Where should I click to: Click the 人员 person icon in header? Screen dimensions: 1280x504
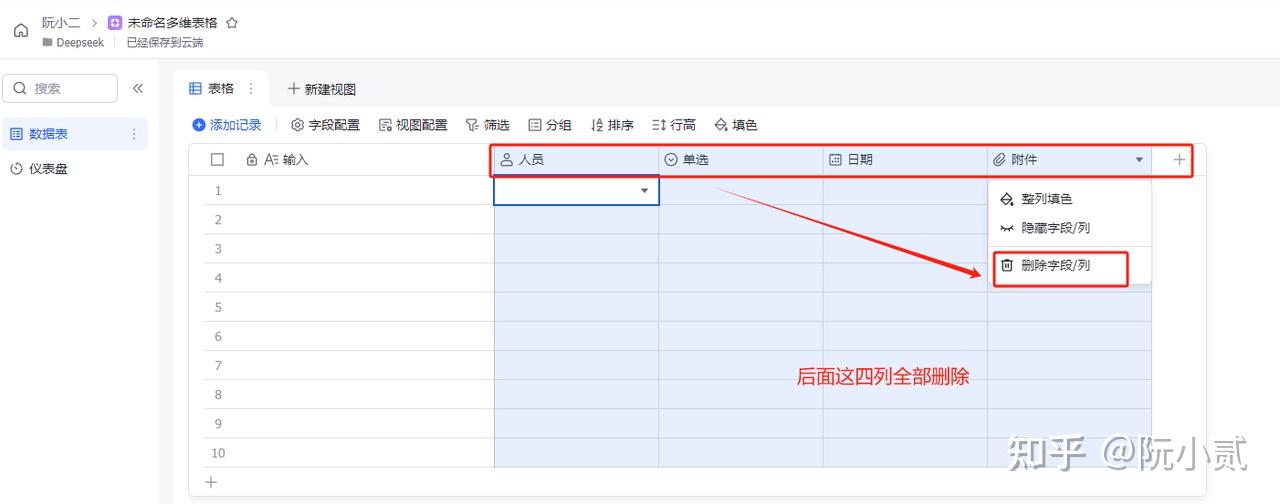tap(507, 160)
